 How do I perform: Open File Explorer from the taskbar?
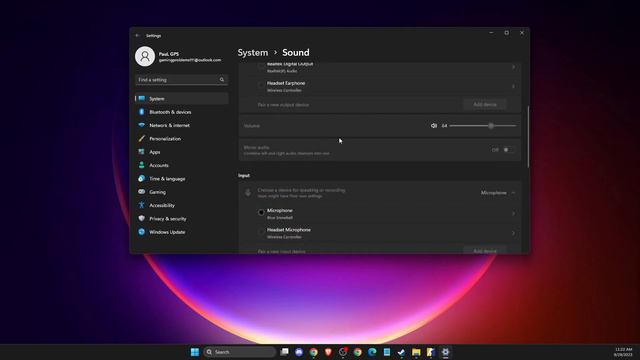coord(416,352)
